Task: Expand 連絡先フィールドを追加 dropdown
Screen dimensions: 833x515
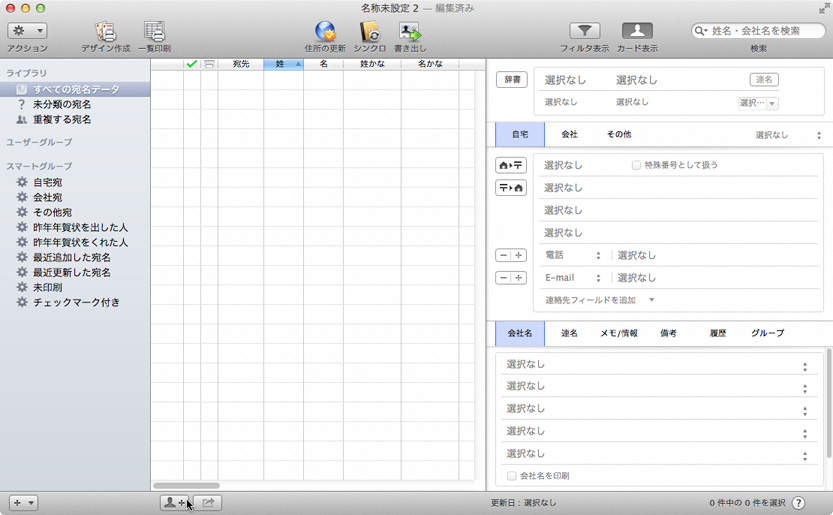Action: click(x=598, y=300)
